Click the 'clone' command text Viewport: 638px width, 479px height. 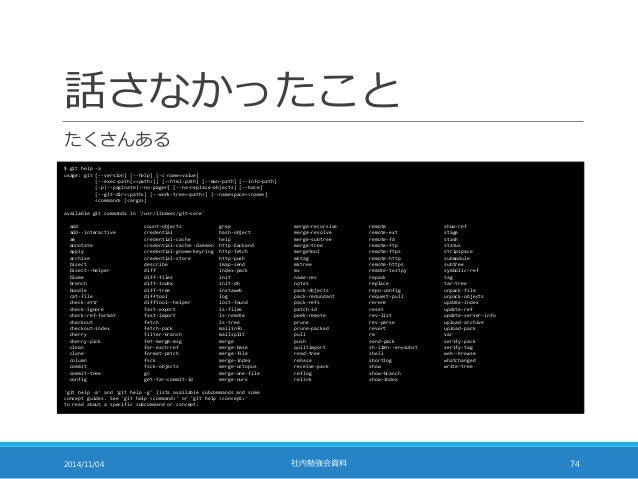pos(76,354)
